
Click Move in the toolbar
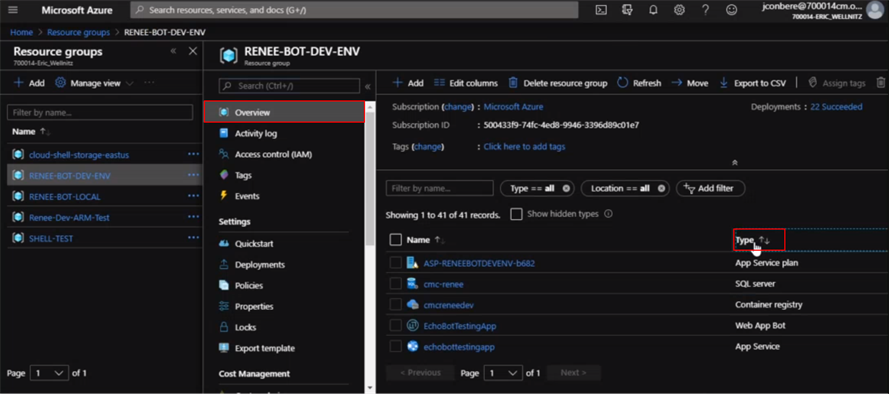(x=690, y=83)
